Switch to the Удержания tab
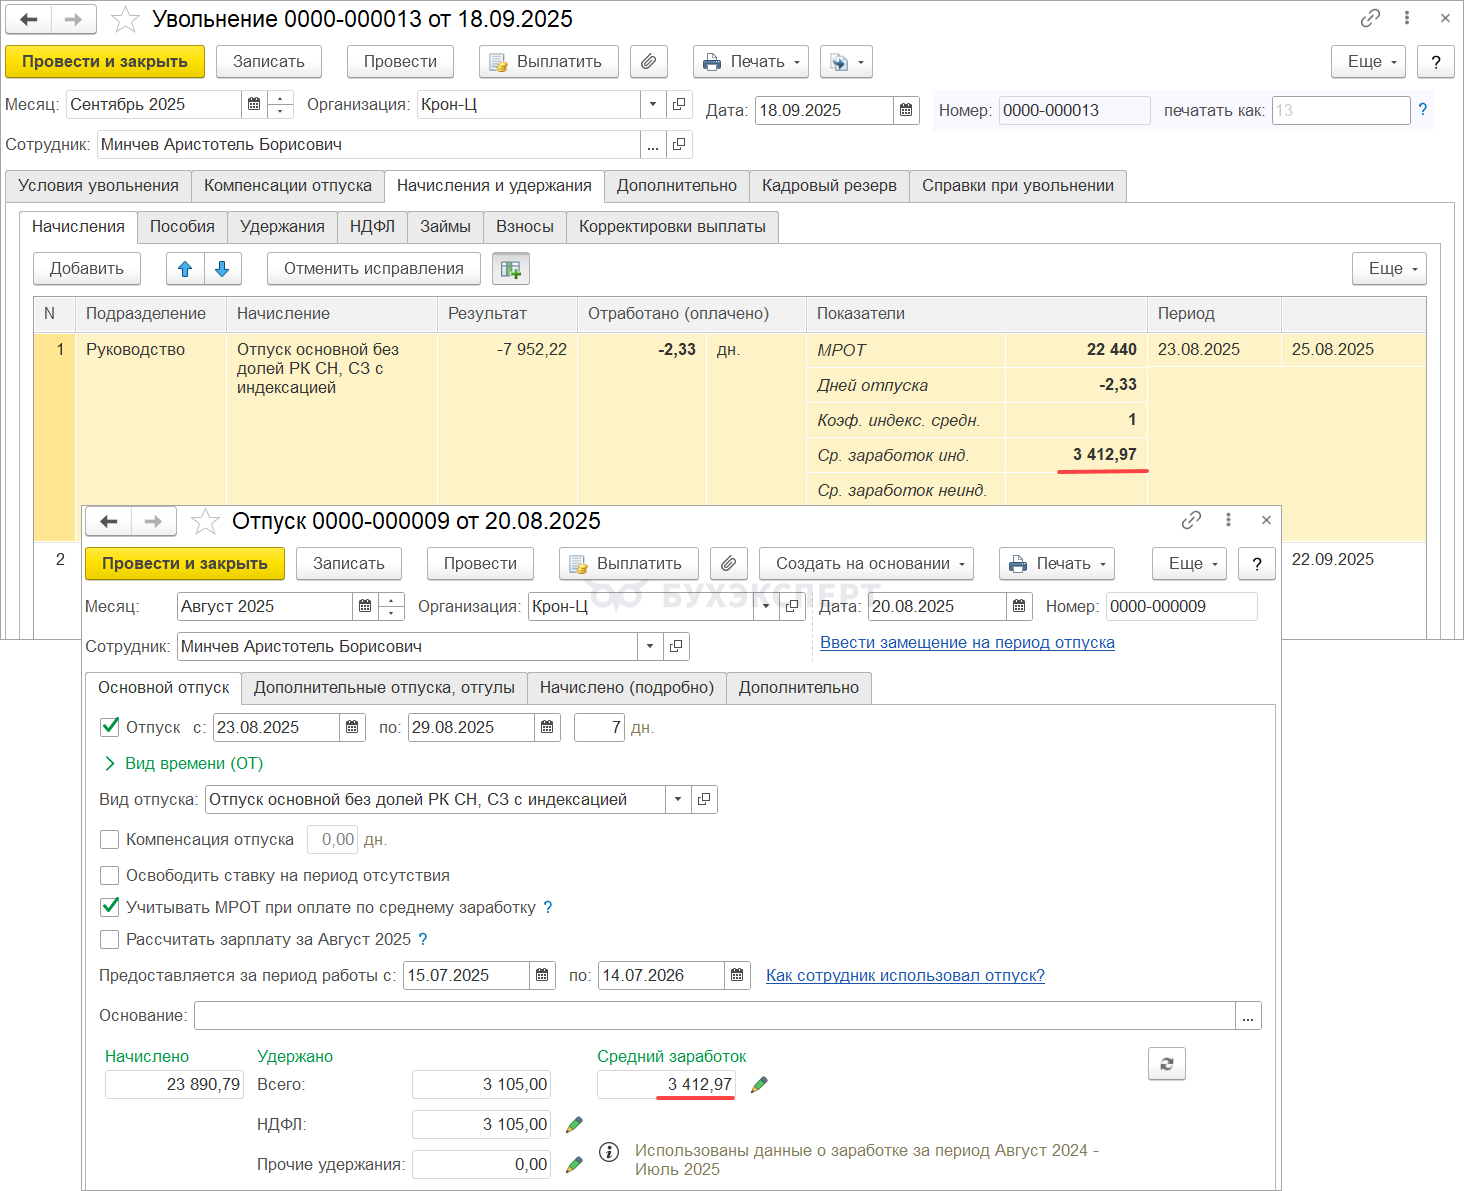 click(282, 227)
